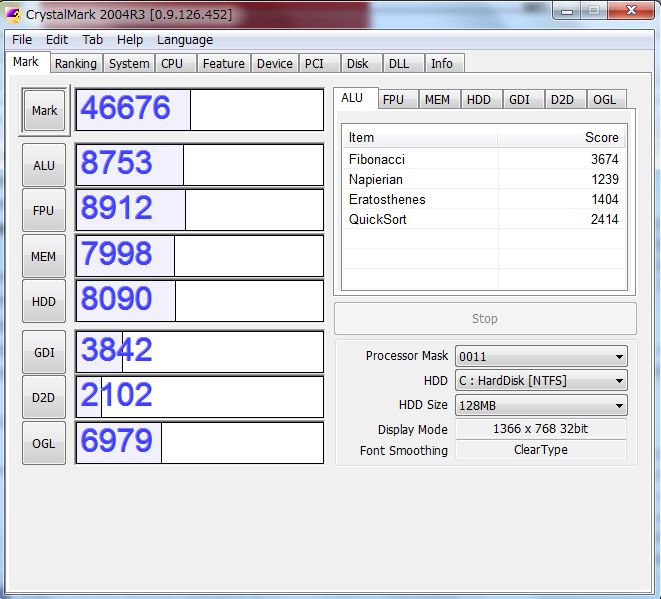Select the OGL results sub-tab

pos(604,99)
